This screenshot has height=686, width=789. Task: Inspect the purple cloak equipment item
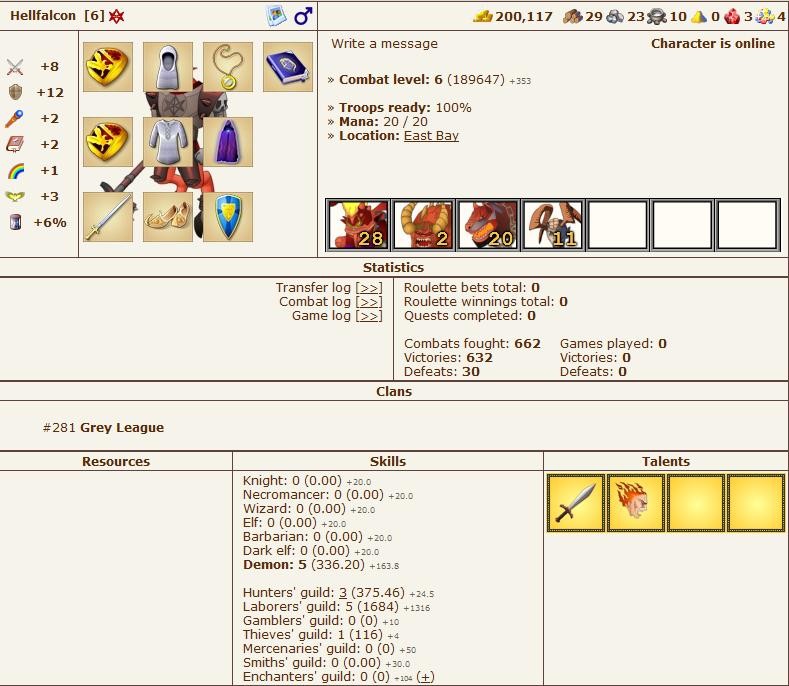[x=228, y=142]
